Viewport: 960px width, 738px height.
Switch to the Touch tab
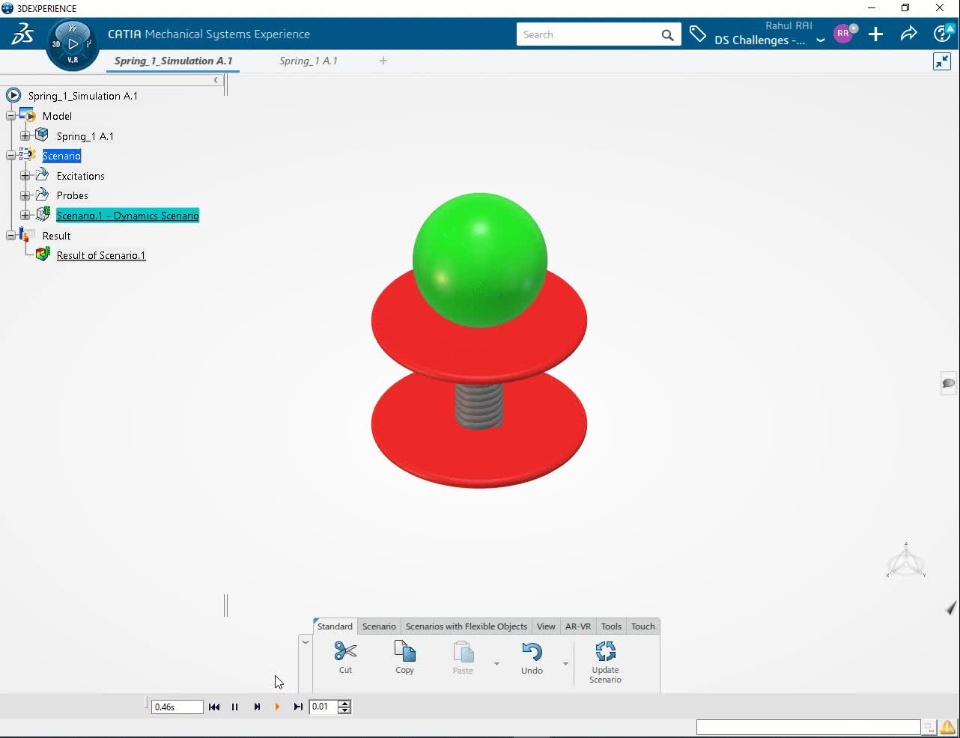coord(643,626)
